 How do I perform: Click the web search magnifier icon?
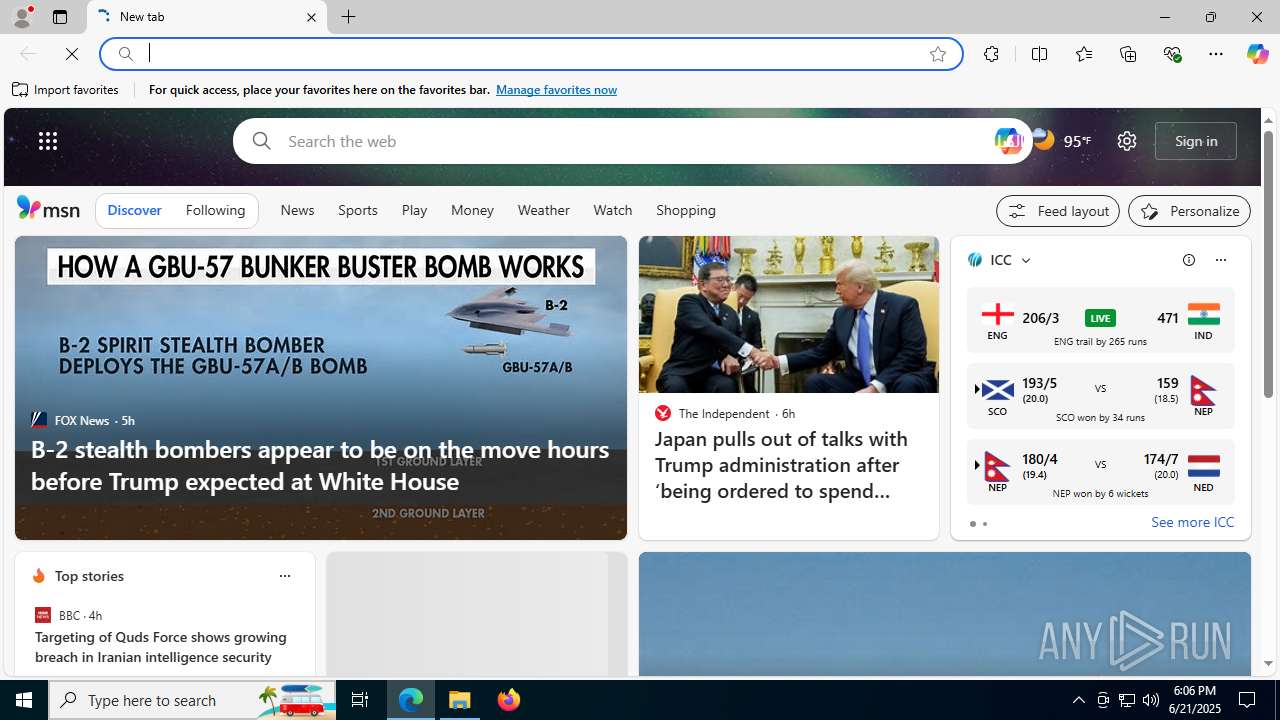click(261, 141)
